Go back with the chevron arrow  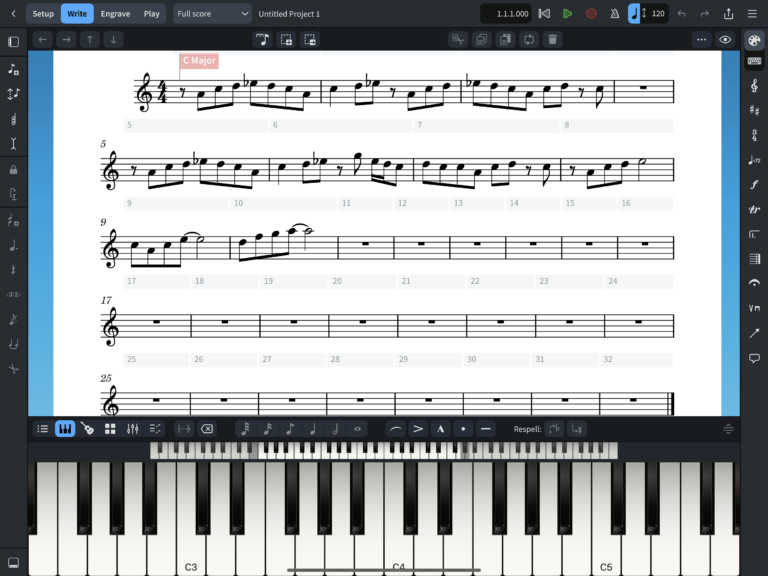tap(13, 14)
